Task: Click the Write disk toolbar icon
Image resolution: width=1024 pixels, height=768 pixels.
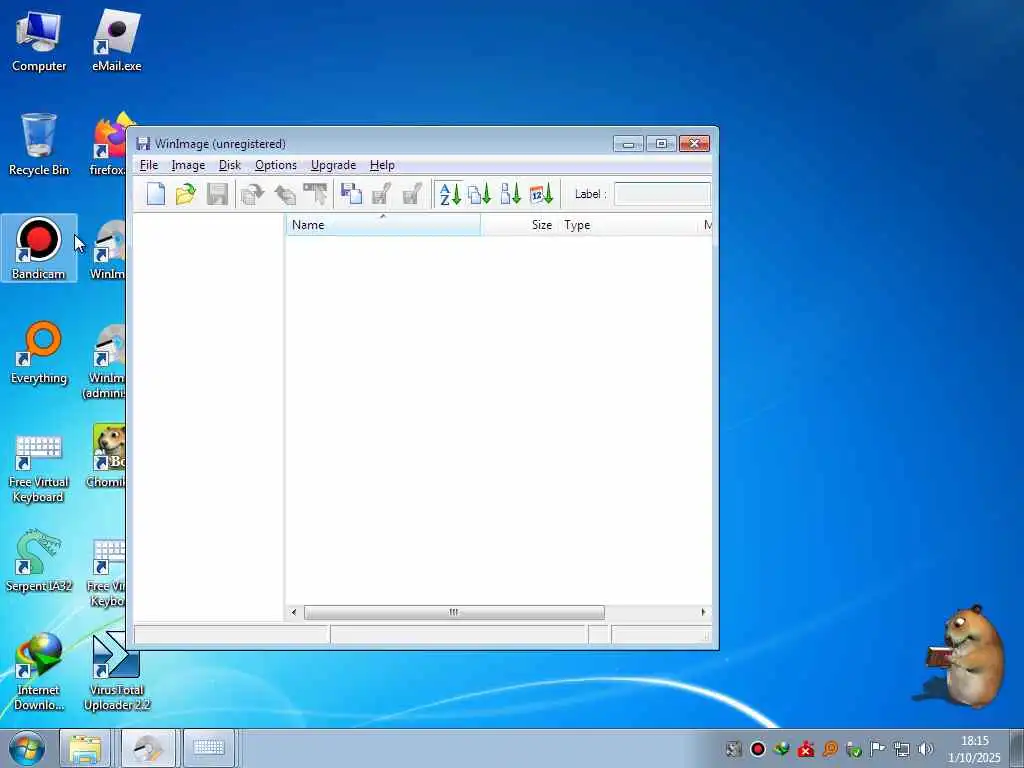Action: pyautogui.click(x=284, y=194)
